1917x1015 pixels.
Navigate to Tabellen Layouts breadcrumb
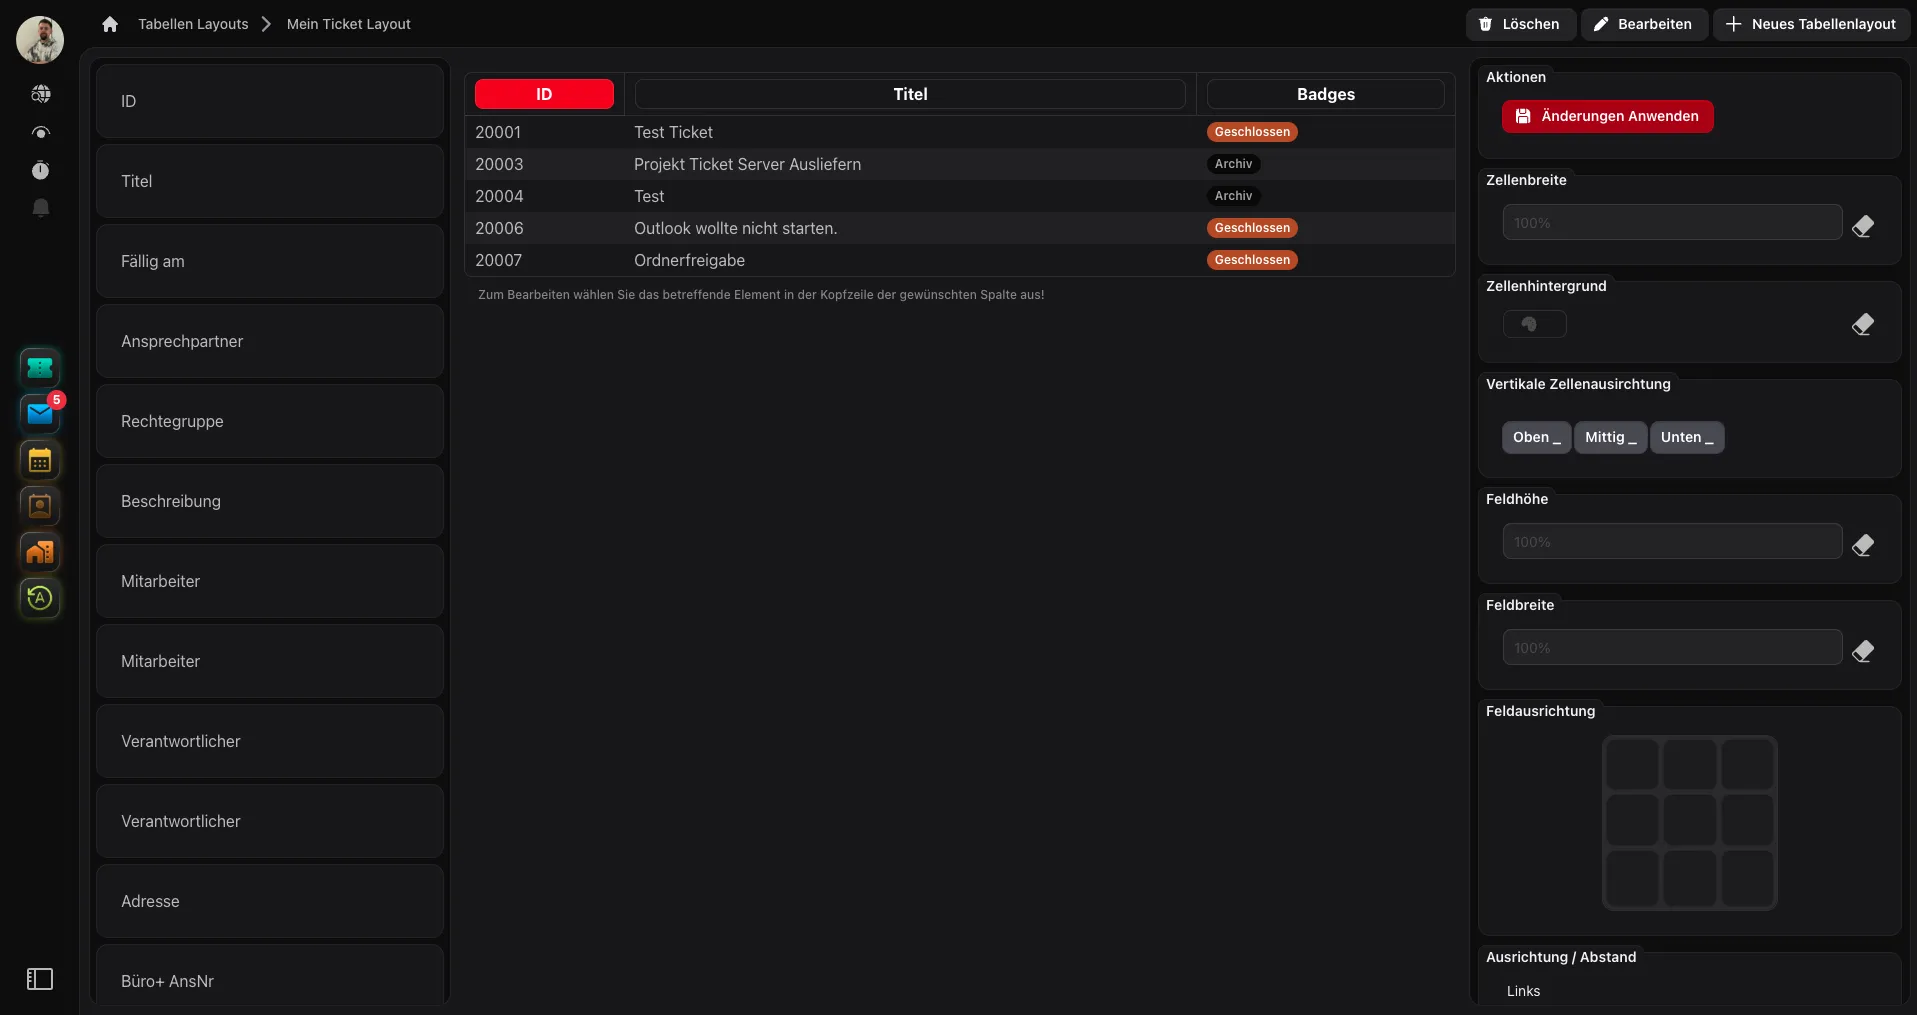point(193,24)
